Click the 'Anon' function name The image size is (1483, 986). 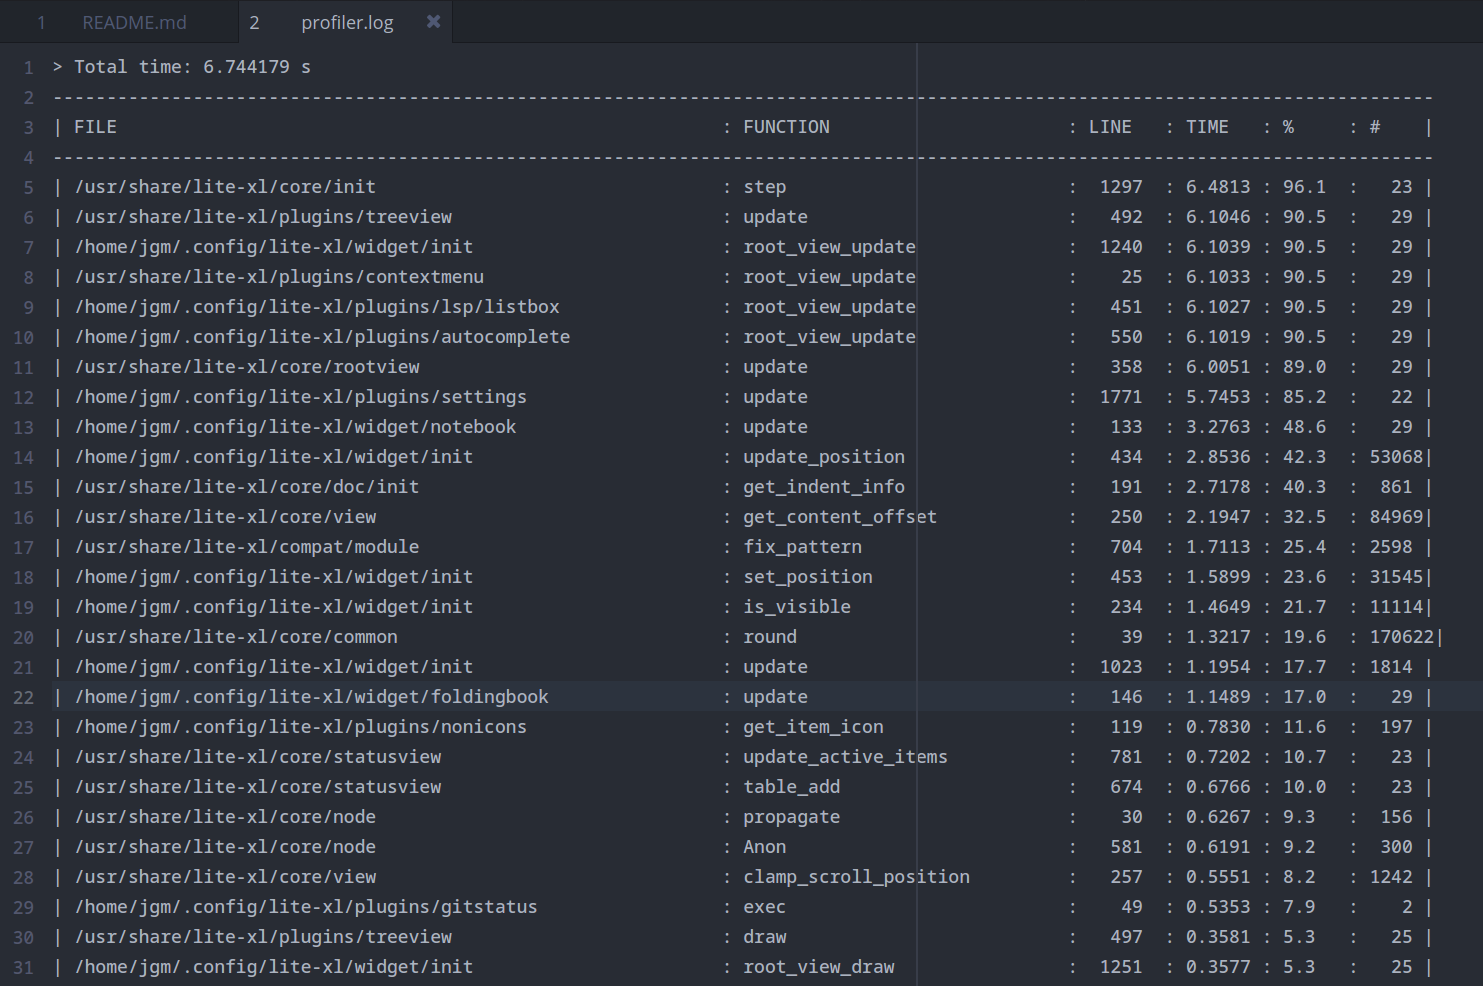point(764,847)
